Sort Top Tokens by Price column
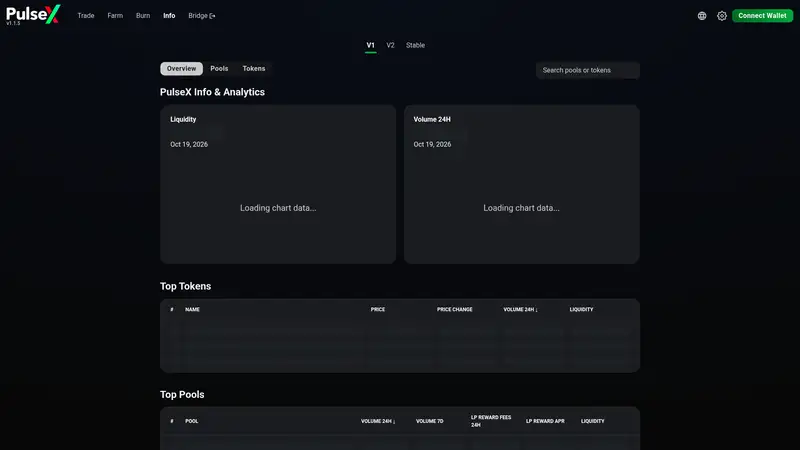 [x=378, y=310]
